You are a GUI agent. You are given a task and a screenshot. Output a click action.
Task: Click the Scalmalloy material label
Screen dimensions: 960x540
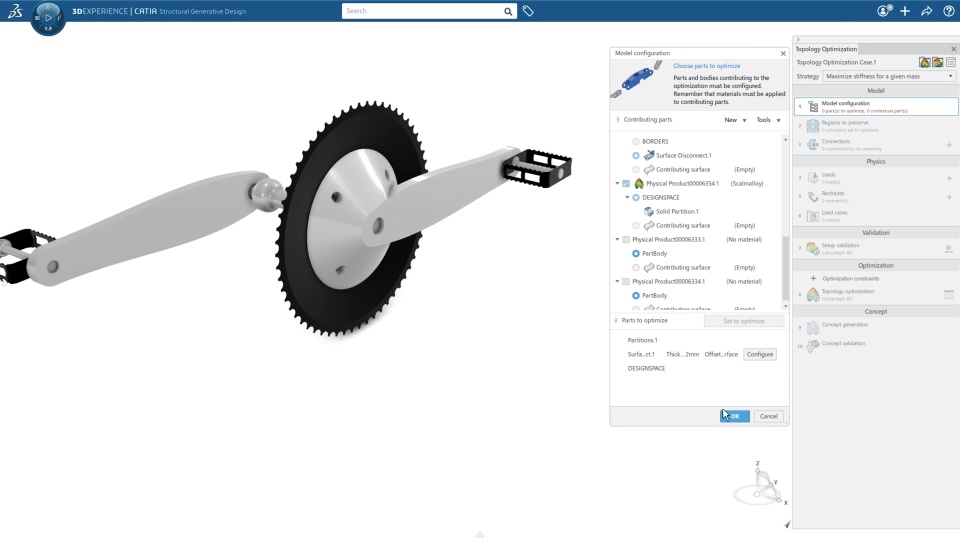click(747, 184)
